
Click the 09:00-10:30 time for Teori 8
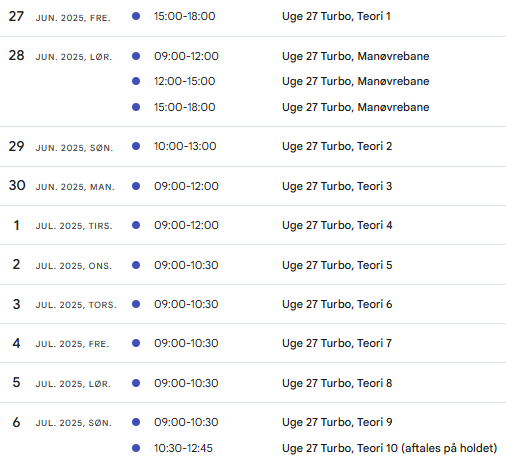tap(186, 383)
